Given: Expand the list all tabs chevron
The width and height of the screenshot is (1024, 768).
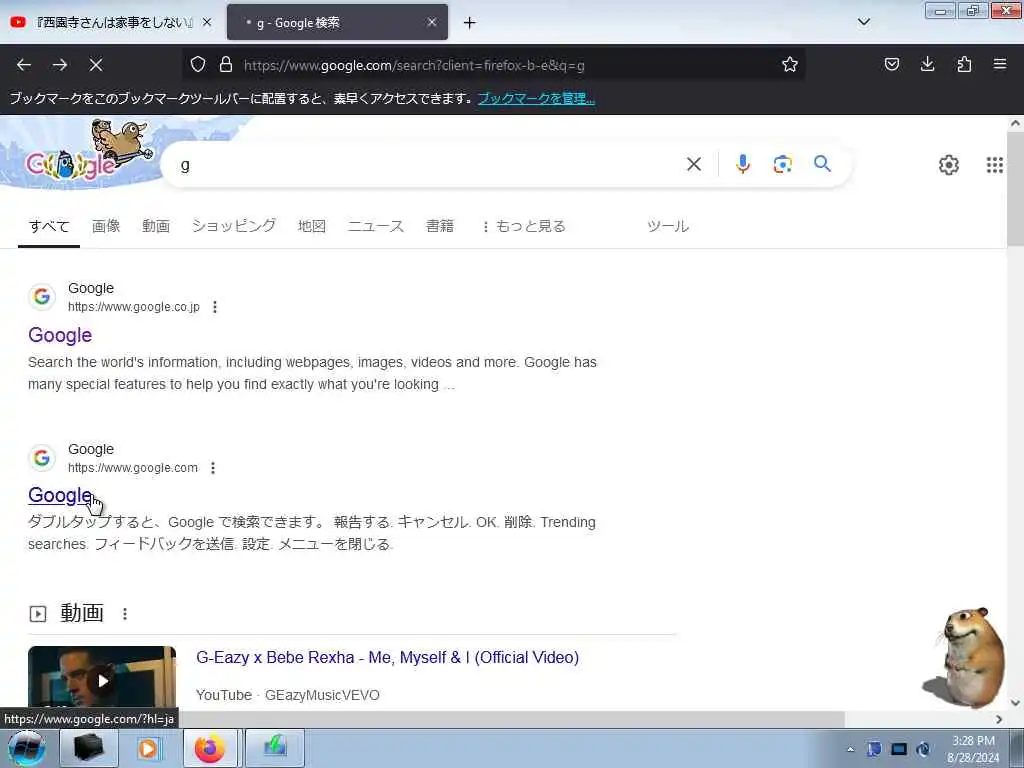Looking at the screenshot, I should [863, 22].
